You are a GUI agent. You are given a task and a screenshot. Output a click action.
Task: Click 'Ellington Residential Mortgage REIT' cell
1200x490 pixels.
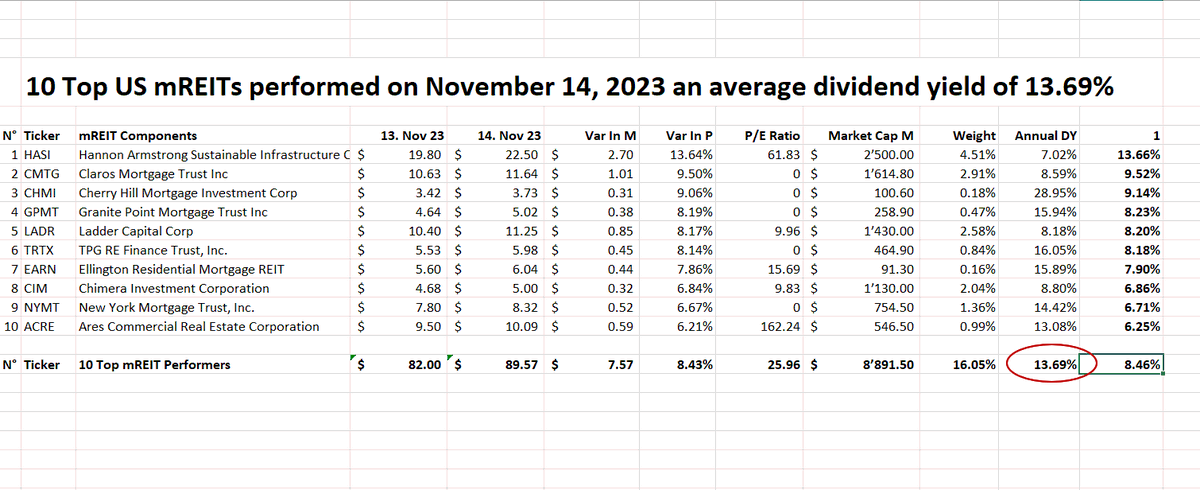tap(181, 269)
